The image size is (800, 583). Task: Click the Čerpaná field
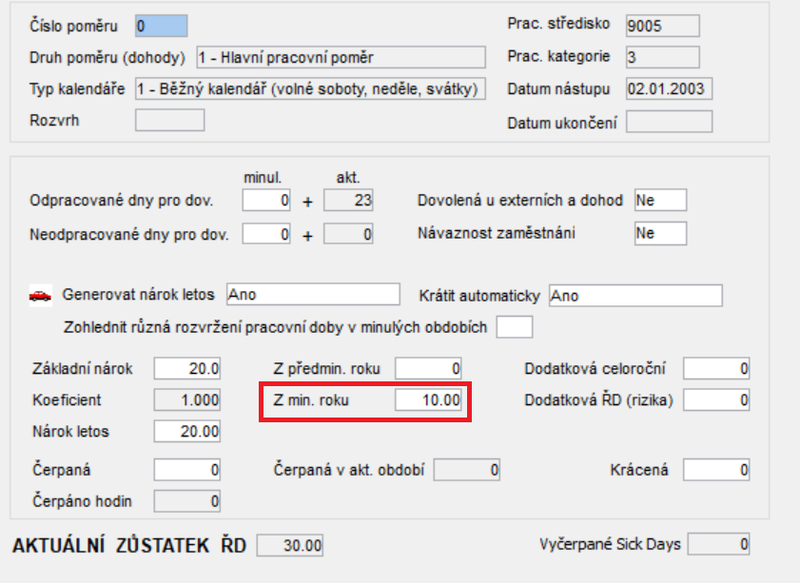[x=187, y=470]
